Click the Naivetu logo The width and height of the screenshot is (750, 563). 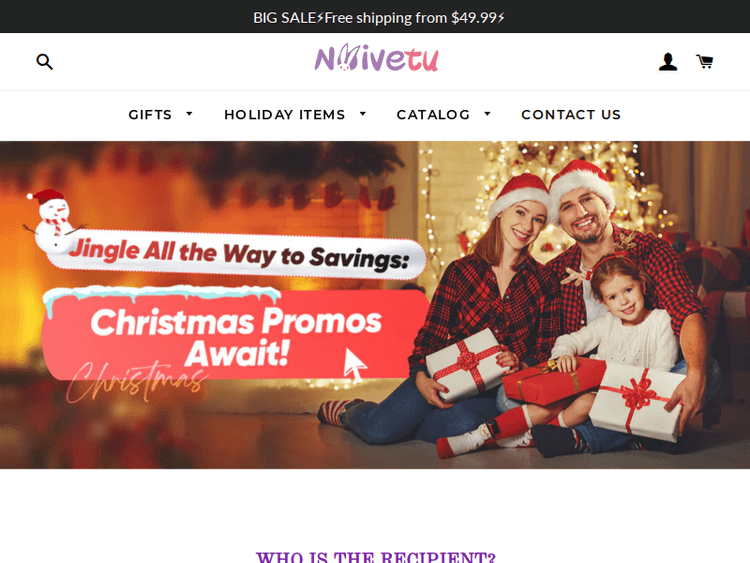(376, 58)
